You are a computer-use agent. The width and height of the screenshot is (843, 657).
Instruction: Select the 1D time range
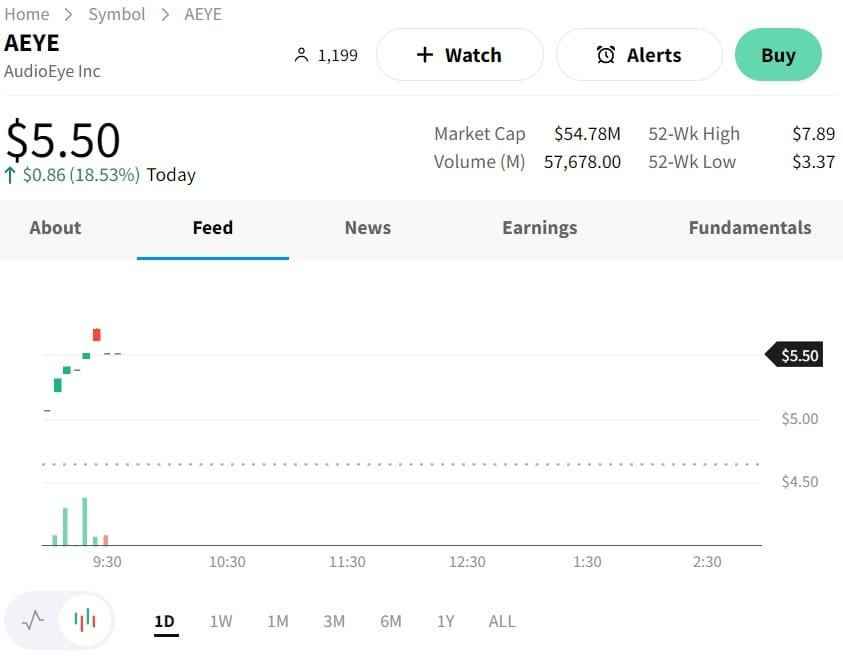(164, 621)
